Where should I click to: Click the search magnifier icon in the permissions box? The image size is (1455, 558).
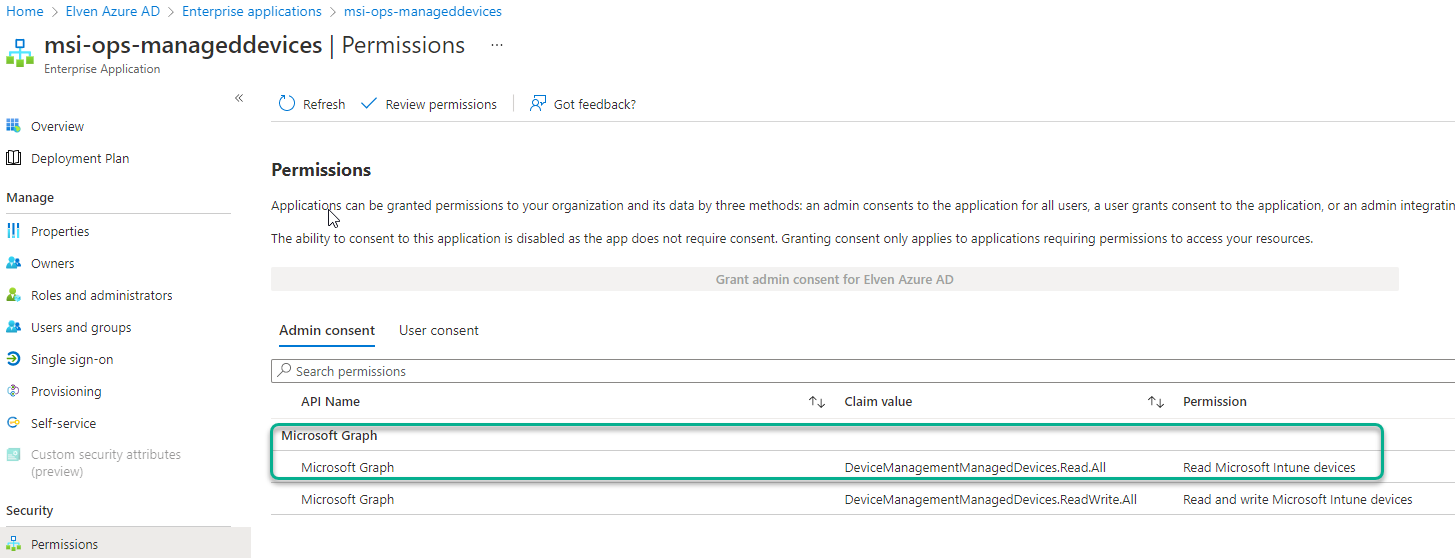pyautogui.click(x=285, y=371)
